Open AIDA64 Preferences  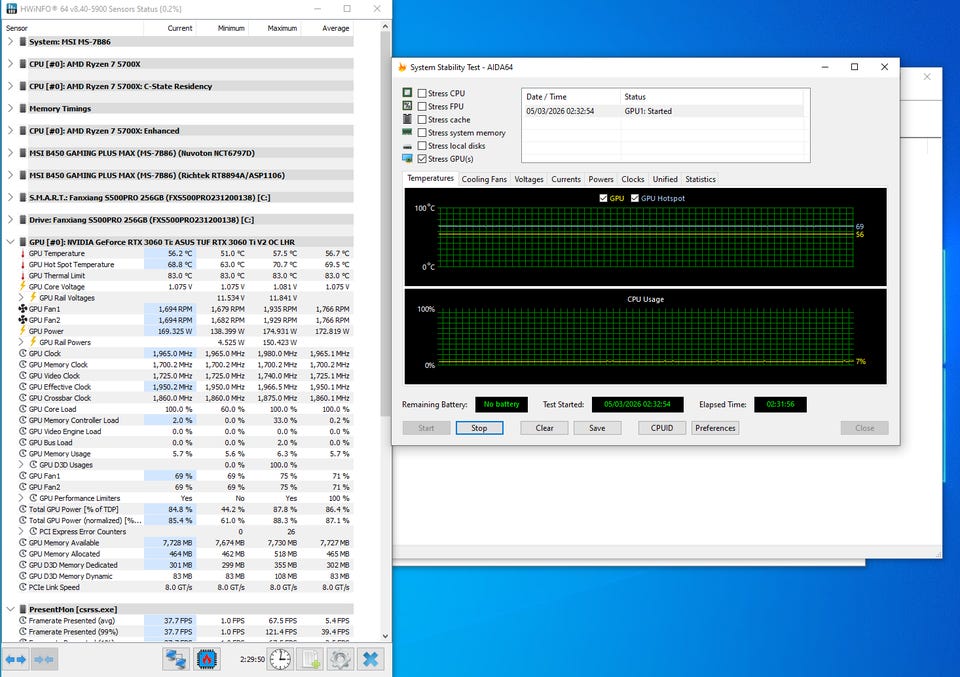(x=715, y=428)
